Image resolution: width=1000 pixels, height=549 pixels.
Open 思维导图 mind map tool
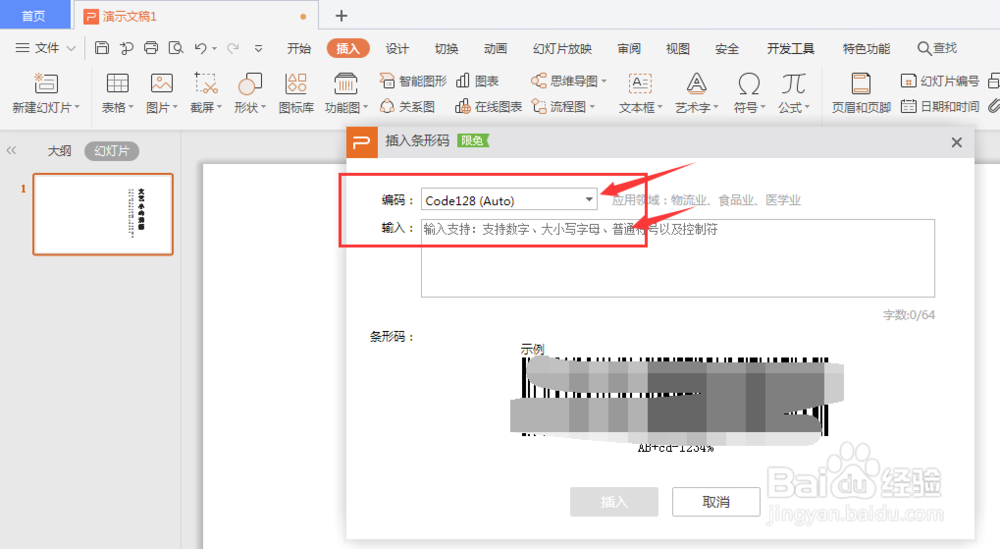pyautogui.click(x=568, y=81)
